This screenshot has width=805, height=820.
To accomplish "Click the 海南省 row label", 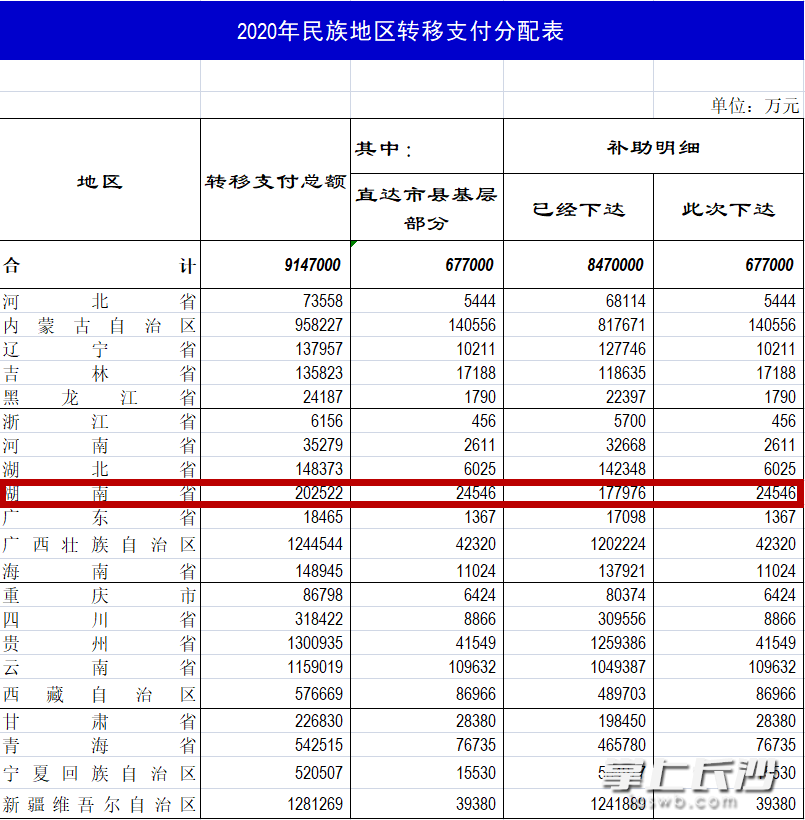I will [x=100, y=571].
